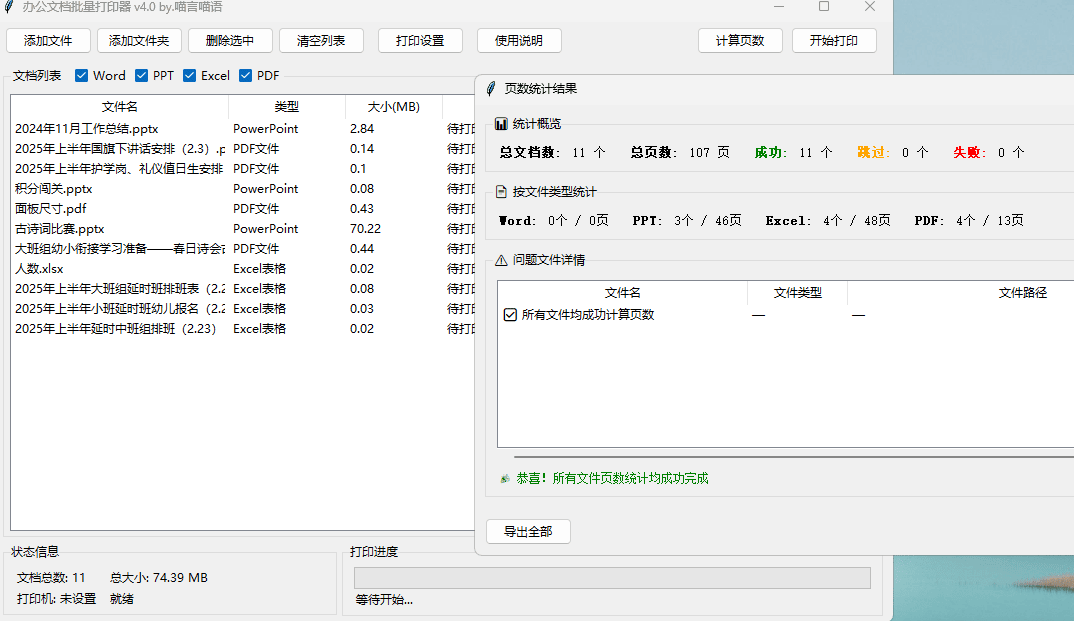
Task: Click the 添加文件 button
Action: [48, 41]
